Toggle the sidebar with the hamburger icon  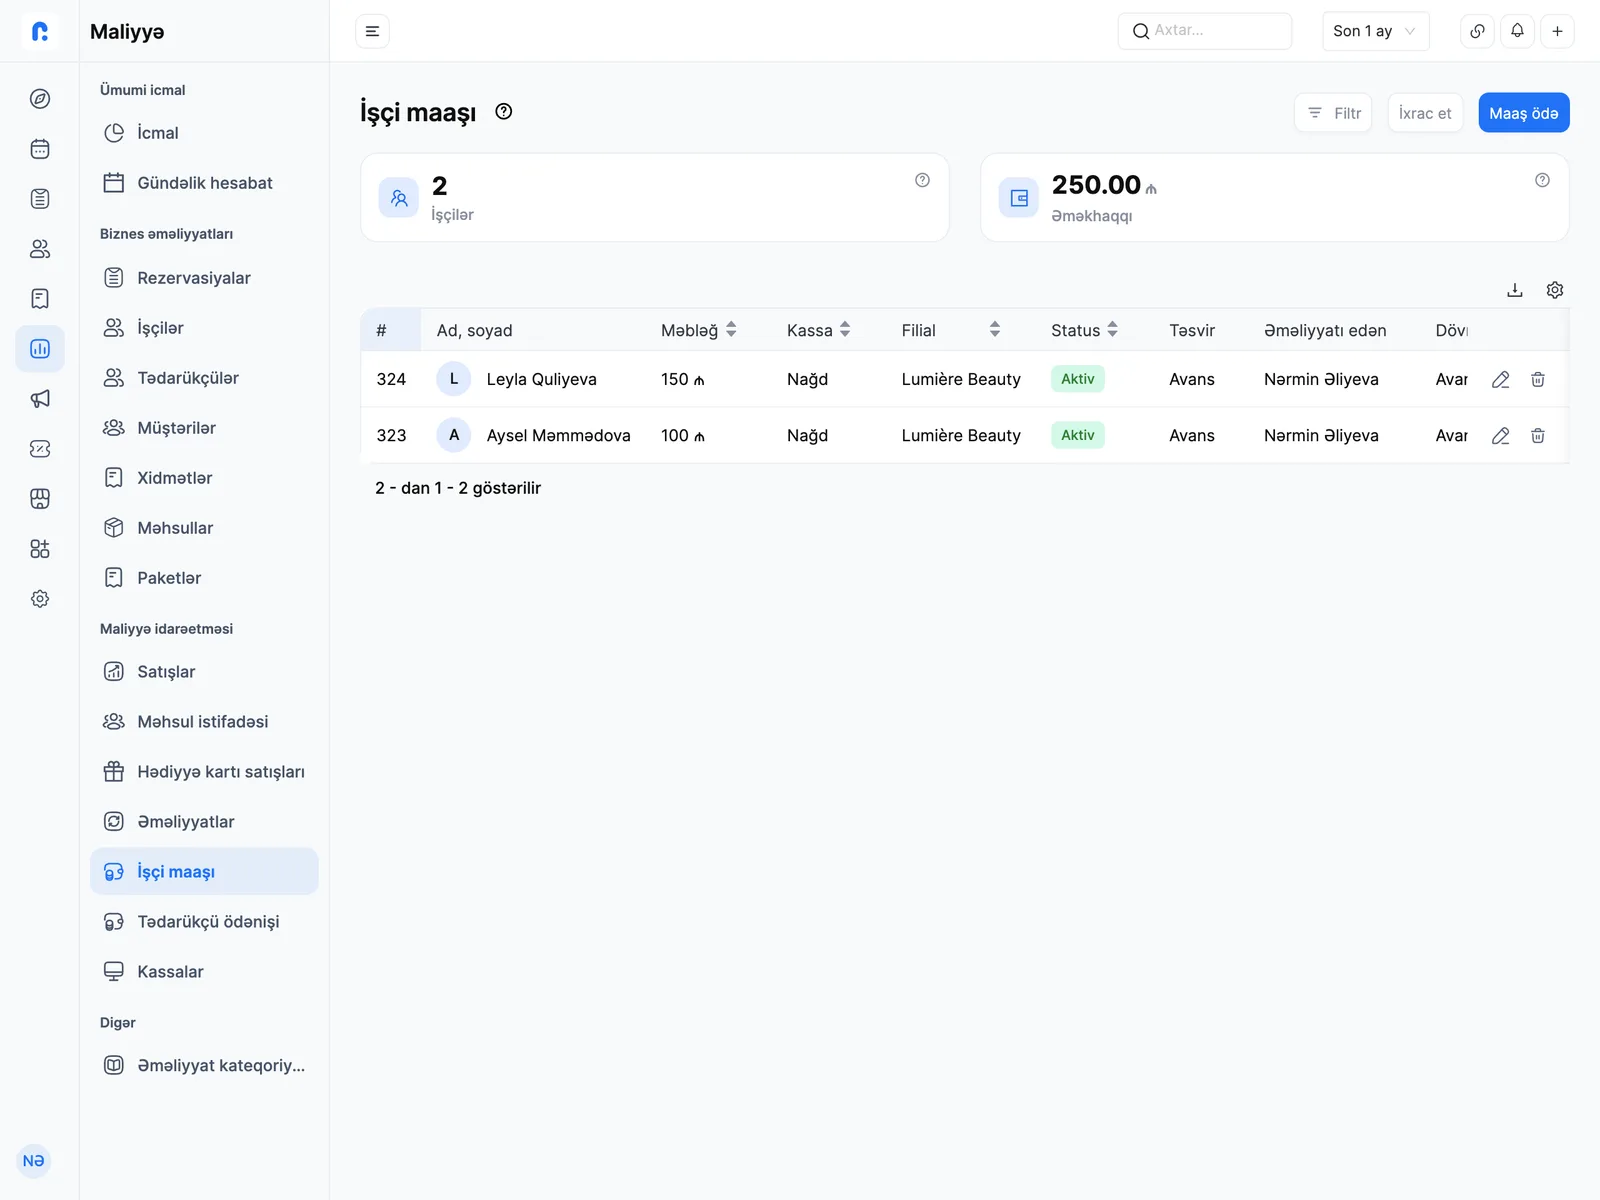[x=372, y=31]
